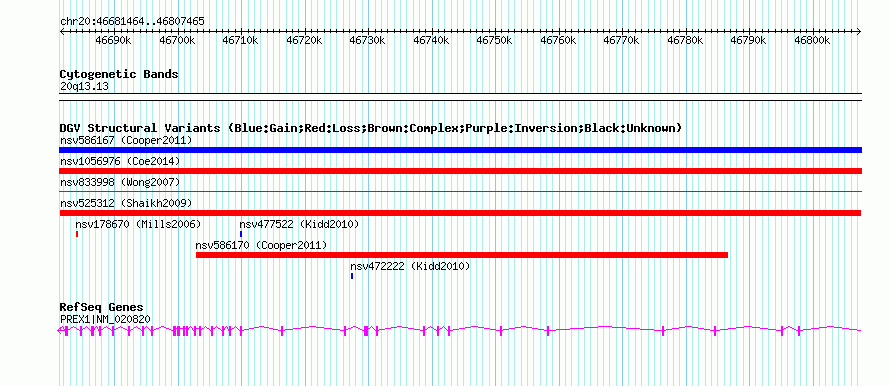
Task: Click the RefSeq Genes track title
Action: pyautogui.click(x=101, y=308)
